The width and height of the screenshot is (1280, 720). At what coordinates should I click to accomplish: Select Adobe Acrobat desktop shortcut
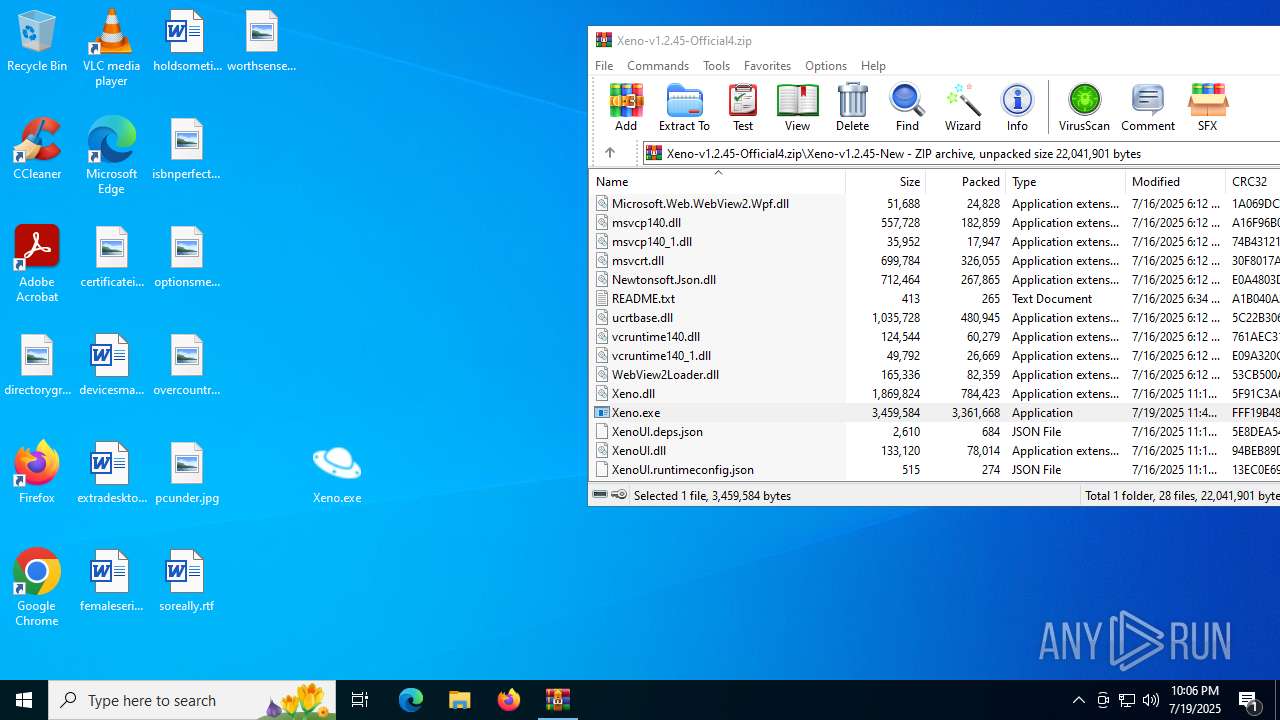[x=37, y=264]
